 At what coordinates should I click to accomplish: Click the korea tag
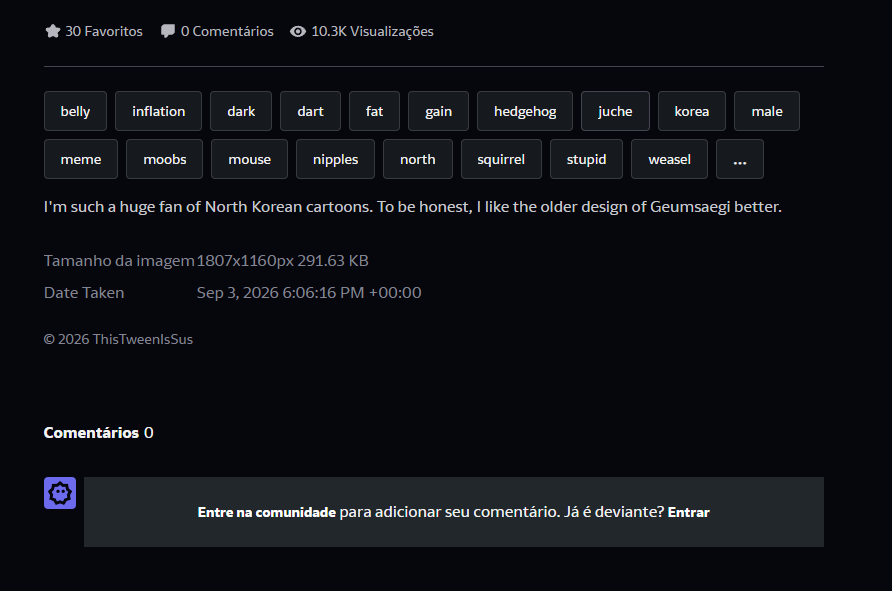[692, 111]
